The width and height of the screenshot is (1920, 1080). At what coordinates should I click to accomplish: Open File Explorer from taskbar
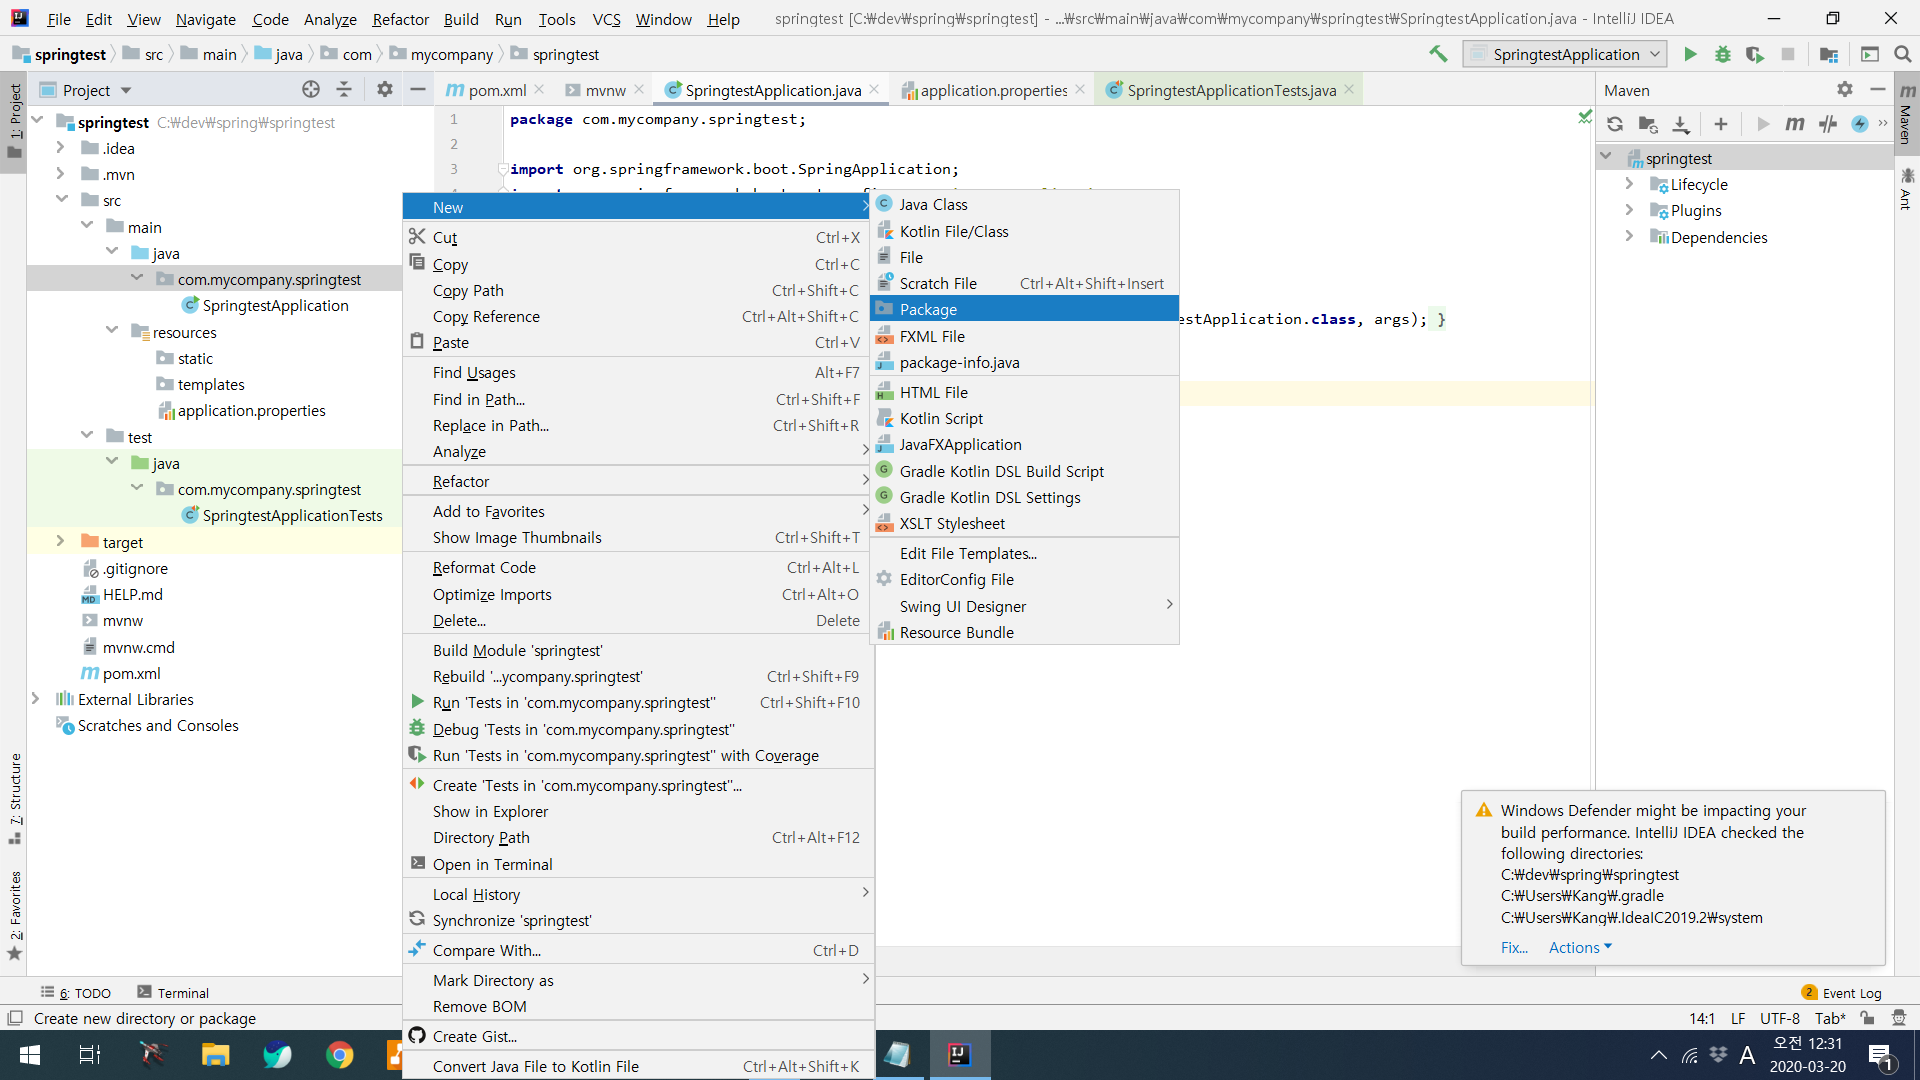[x=215, y=1055]
